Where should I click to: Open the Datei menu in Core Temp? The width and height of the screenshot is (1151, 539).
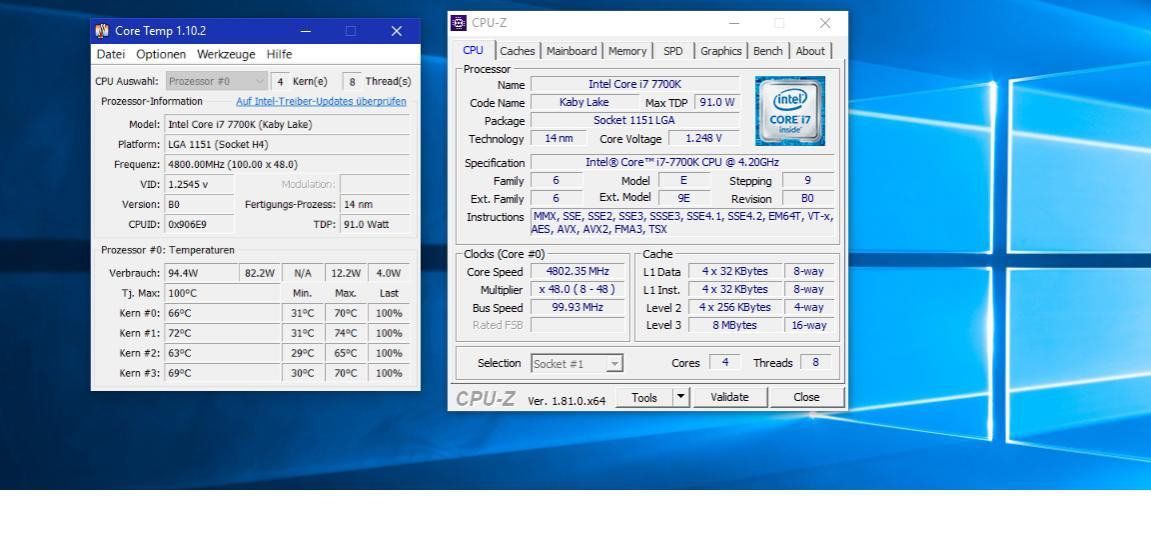[111, 54]
